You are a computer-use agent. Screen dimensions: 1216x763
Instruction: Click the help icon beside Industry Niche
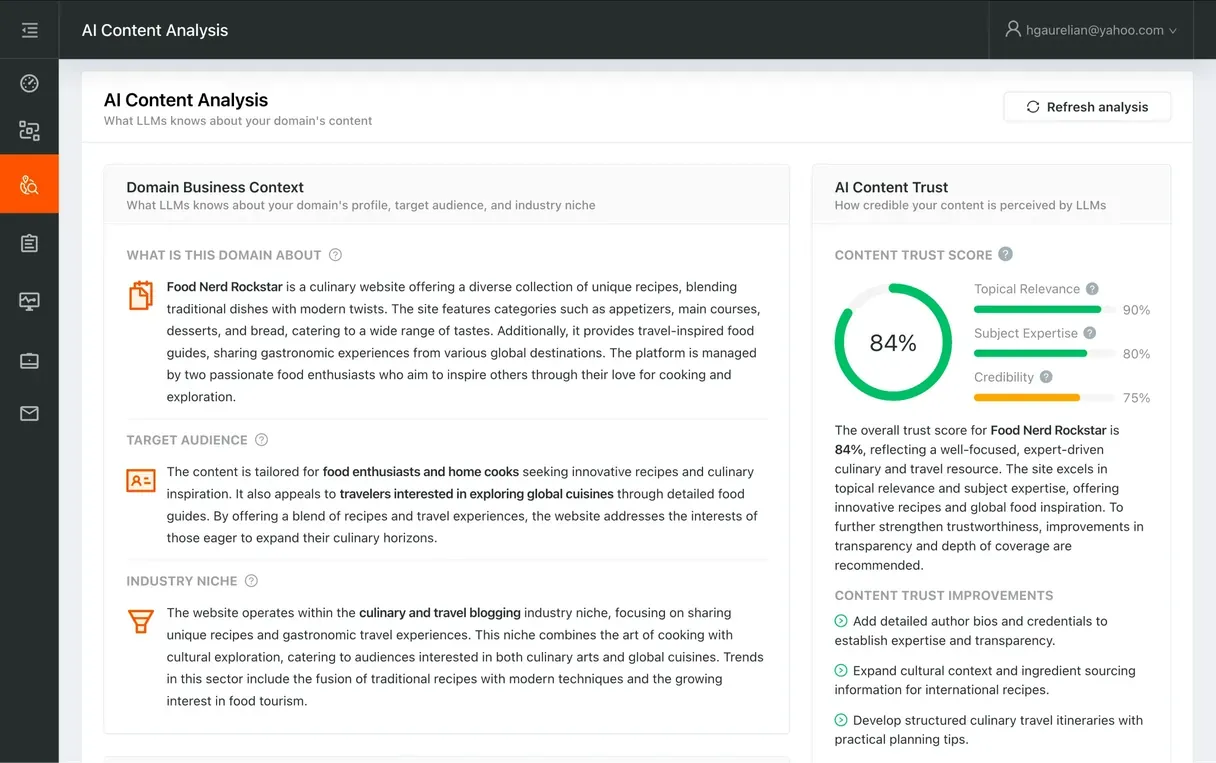pyautogui.click(x=250, y=580)
